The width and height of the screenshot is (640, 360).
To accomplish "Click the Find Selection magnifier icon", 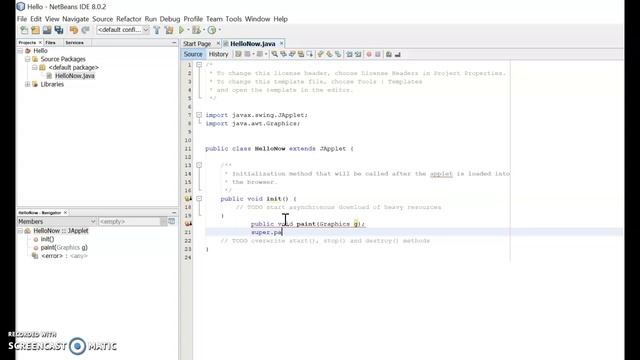I will 275,54.
